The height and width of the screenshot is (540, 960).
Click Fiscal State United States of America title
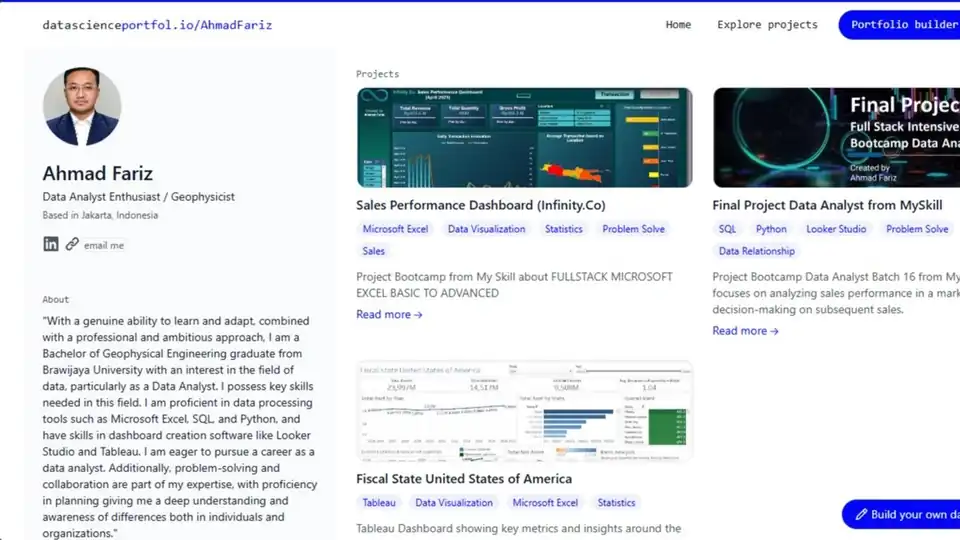[x=464, y=479]
